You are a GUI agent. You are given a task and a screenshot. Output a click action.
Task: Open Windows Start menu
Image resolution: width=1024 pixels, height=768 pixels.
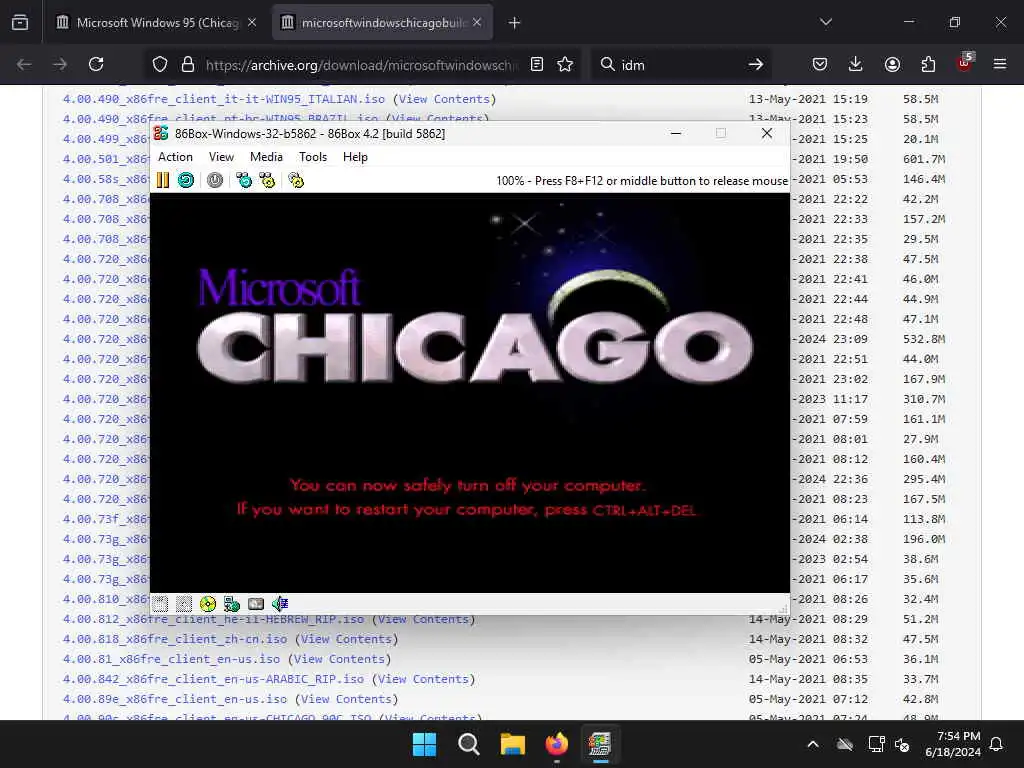tap(424, 744)
